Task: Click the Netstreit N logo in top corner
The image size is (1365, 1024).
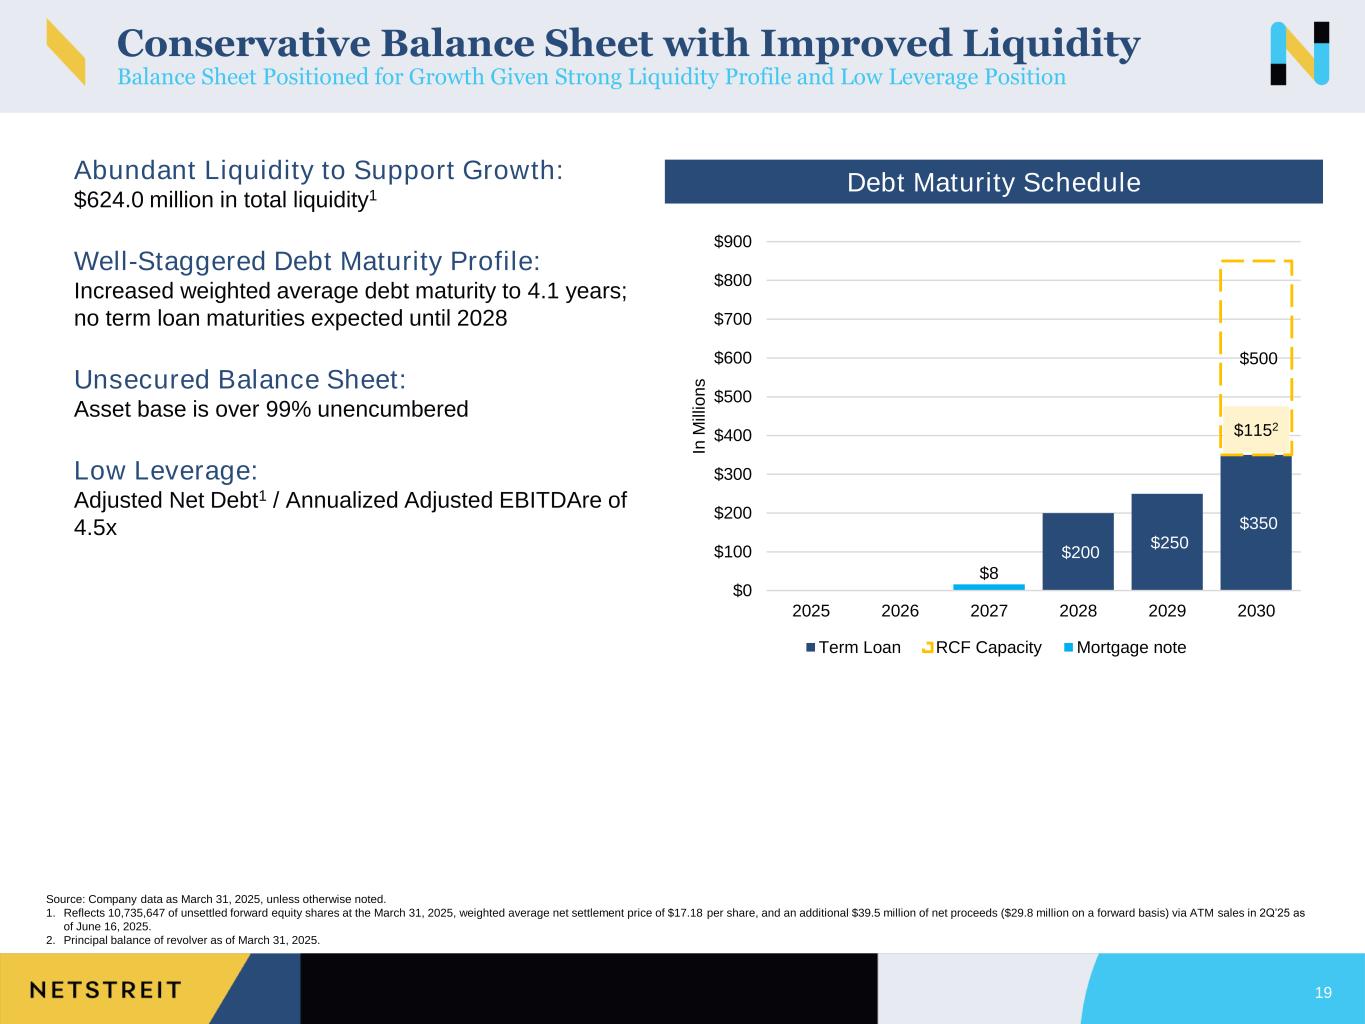Action: click(x=1299, y=53)
